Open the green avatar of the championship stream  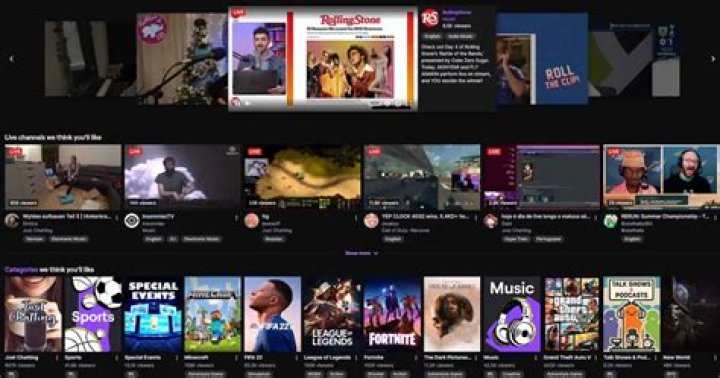pyautogui.click(x=610, y=221)
